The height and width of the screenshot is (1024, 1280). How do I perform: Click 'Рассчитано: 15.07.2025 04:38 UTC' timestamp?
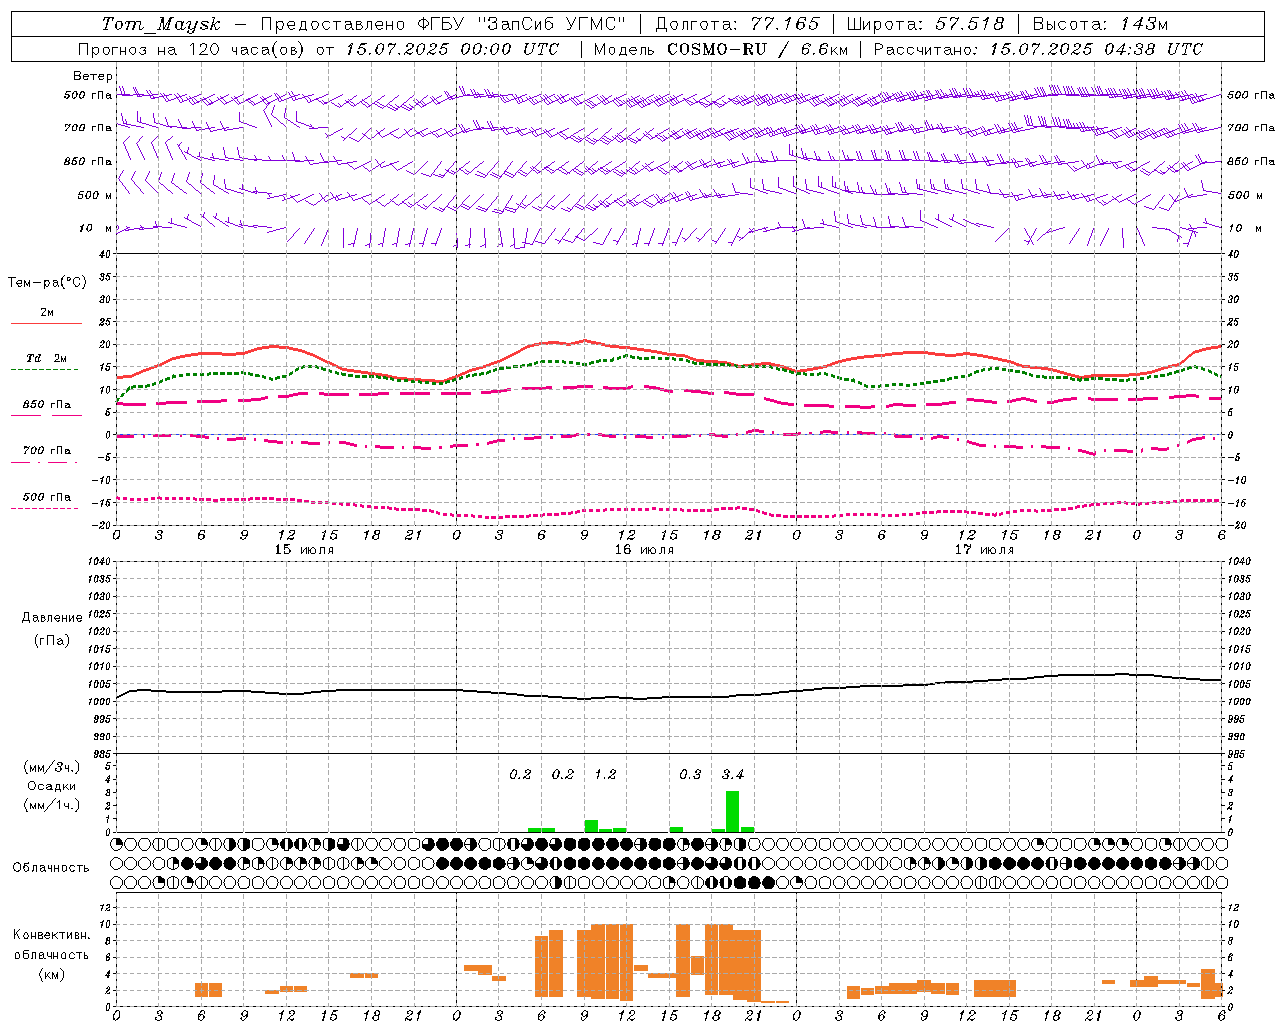1038,49
